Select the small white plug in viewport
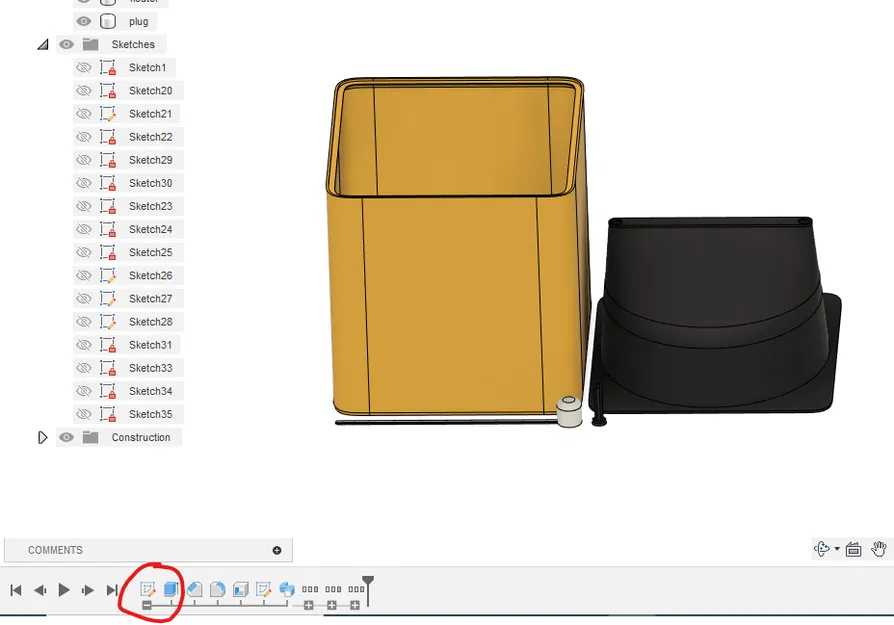This screenshot has width=894, height=625. point(569,411)
